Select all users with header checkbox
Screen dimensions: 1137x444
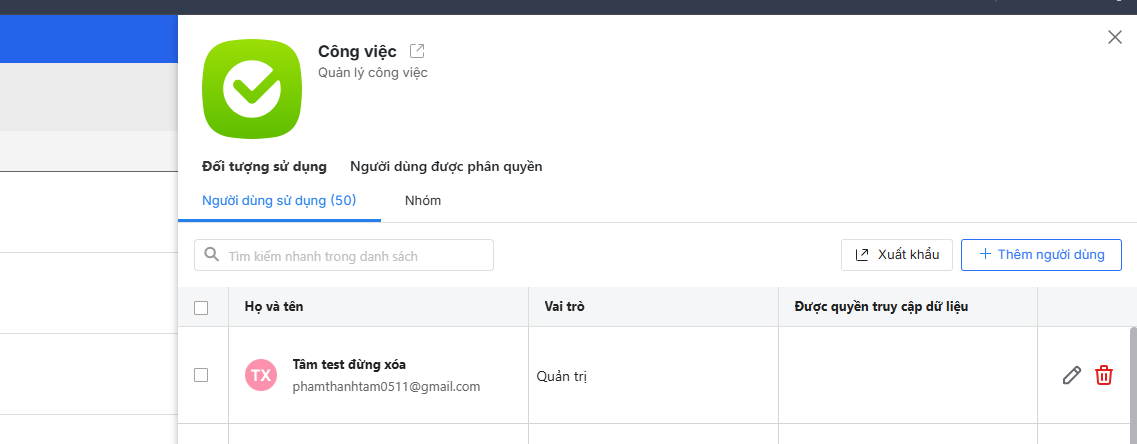tap(201, 307)
